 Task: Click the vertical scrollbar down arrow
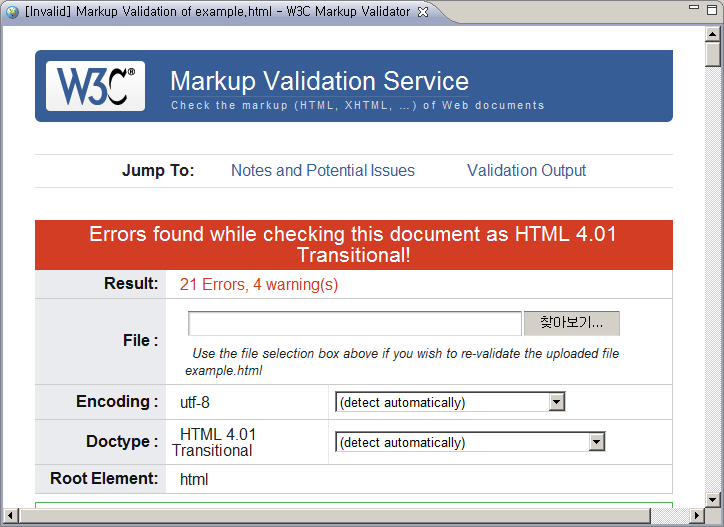tap(712, 498)
